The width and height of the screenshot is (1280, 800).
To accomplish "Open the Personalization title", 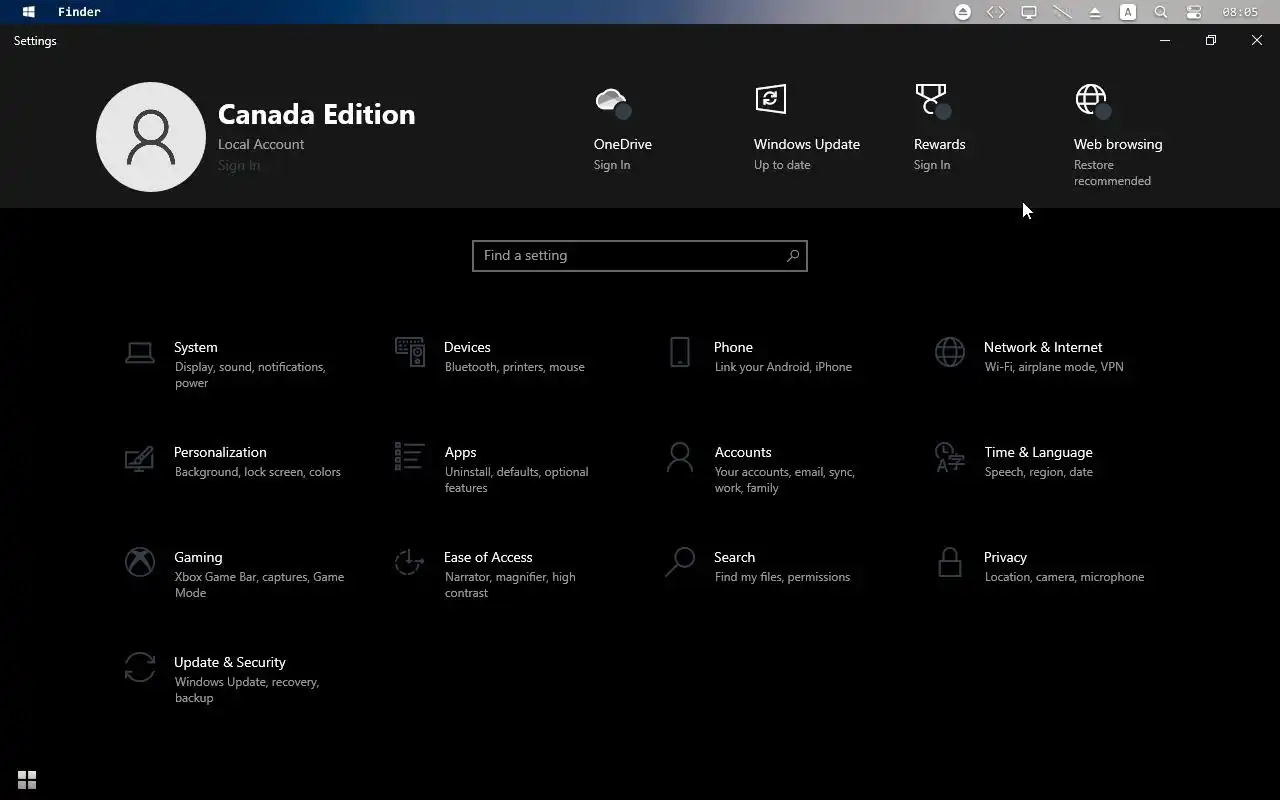I will click(x=220, y=452).
